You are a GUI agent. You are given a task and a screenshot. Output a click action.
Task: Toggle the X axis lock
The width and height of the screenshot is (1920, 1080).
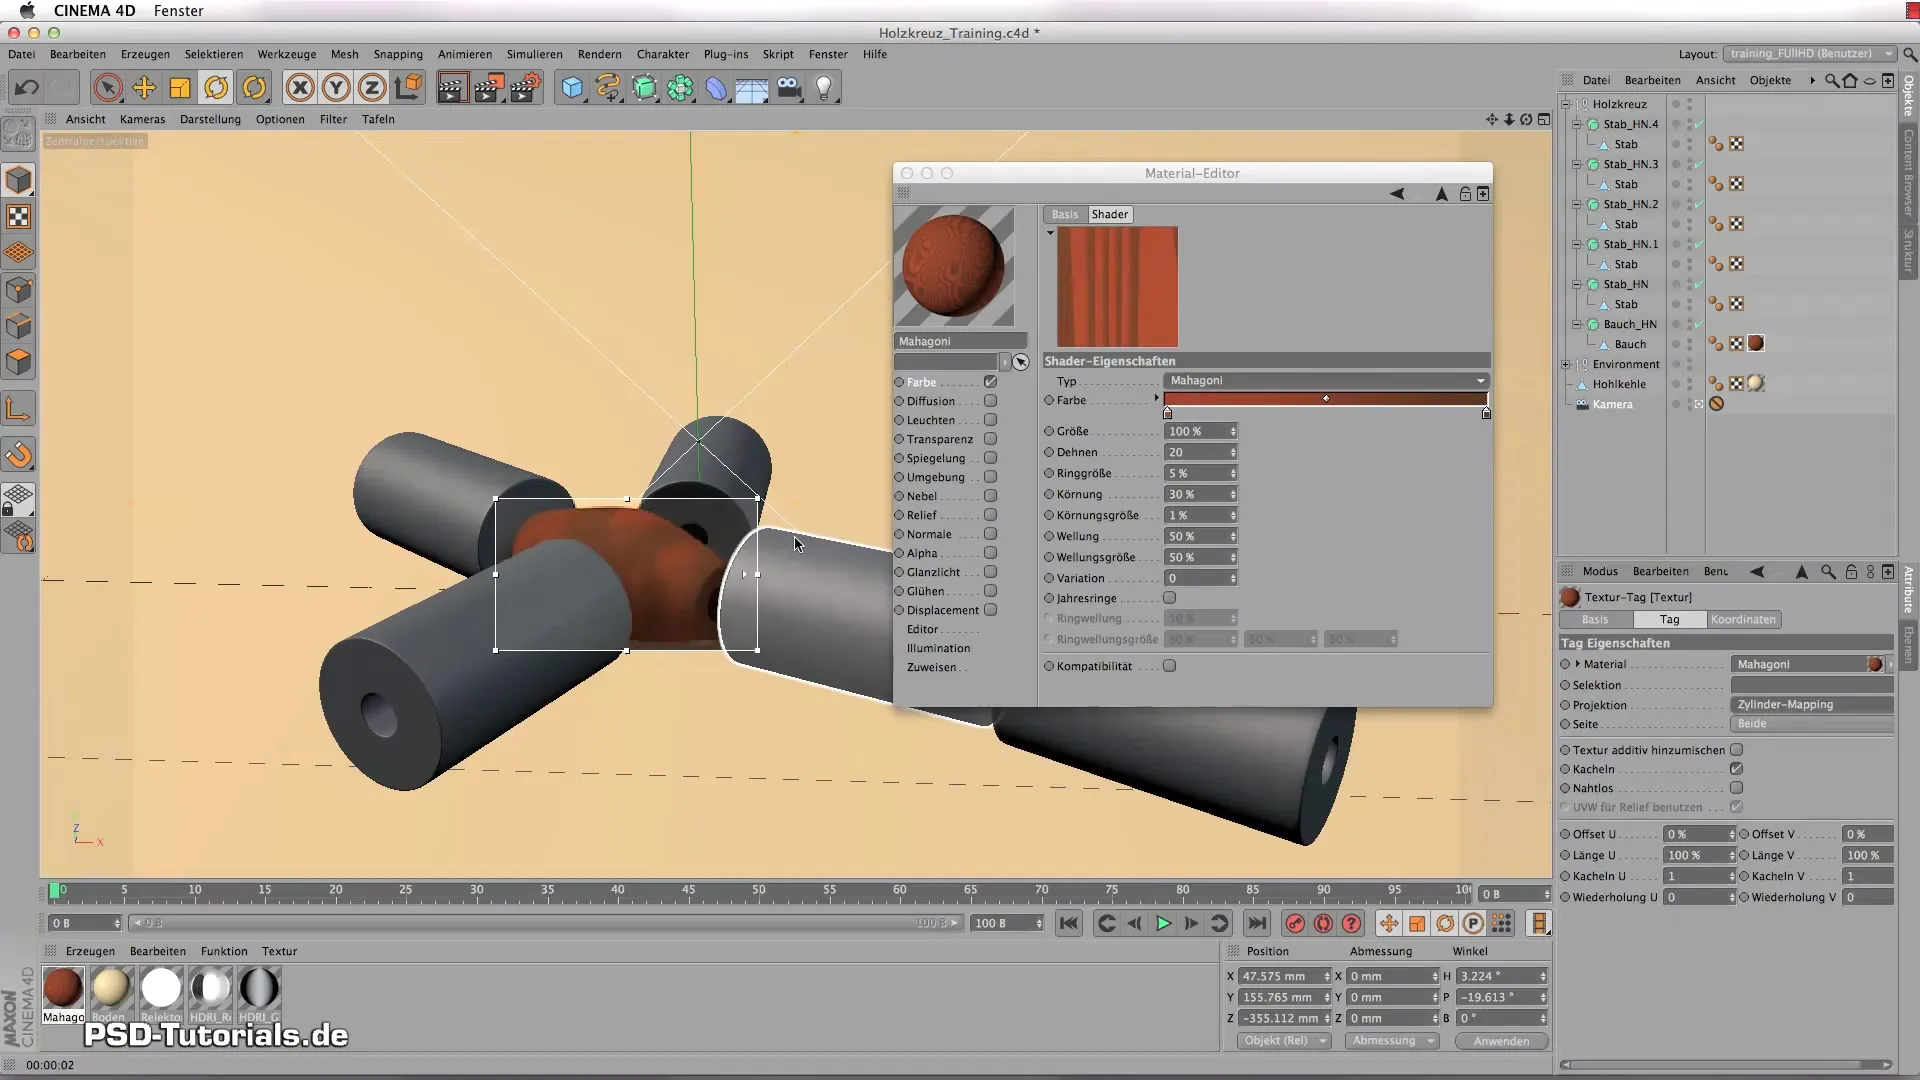click(x=300, y=88)
